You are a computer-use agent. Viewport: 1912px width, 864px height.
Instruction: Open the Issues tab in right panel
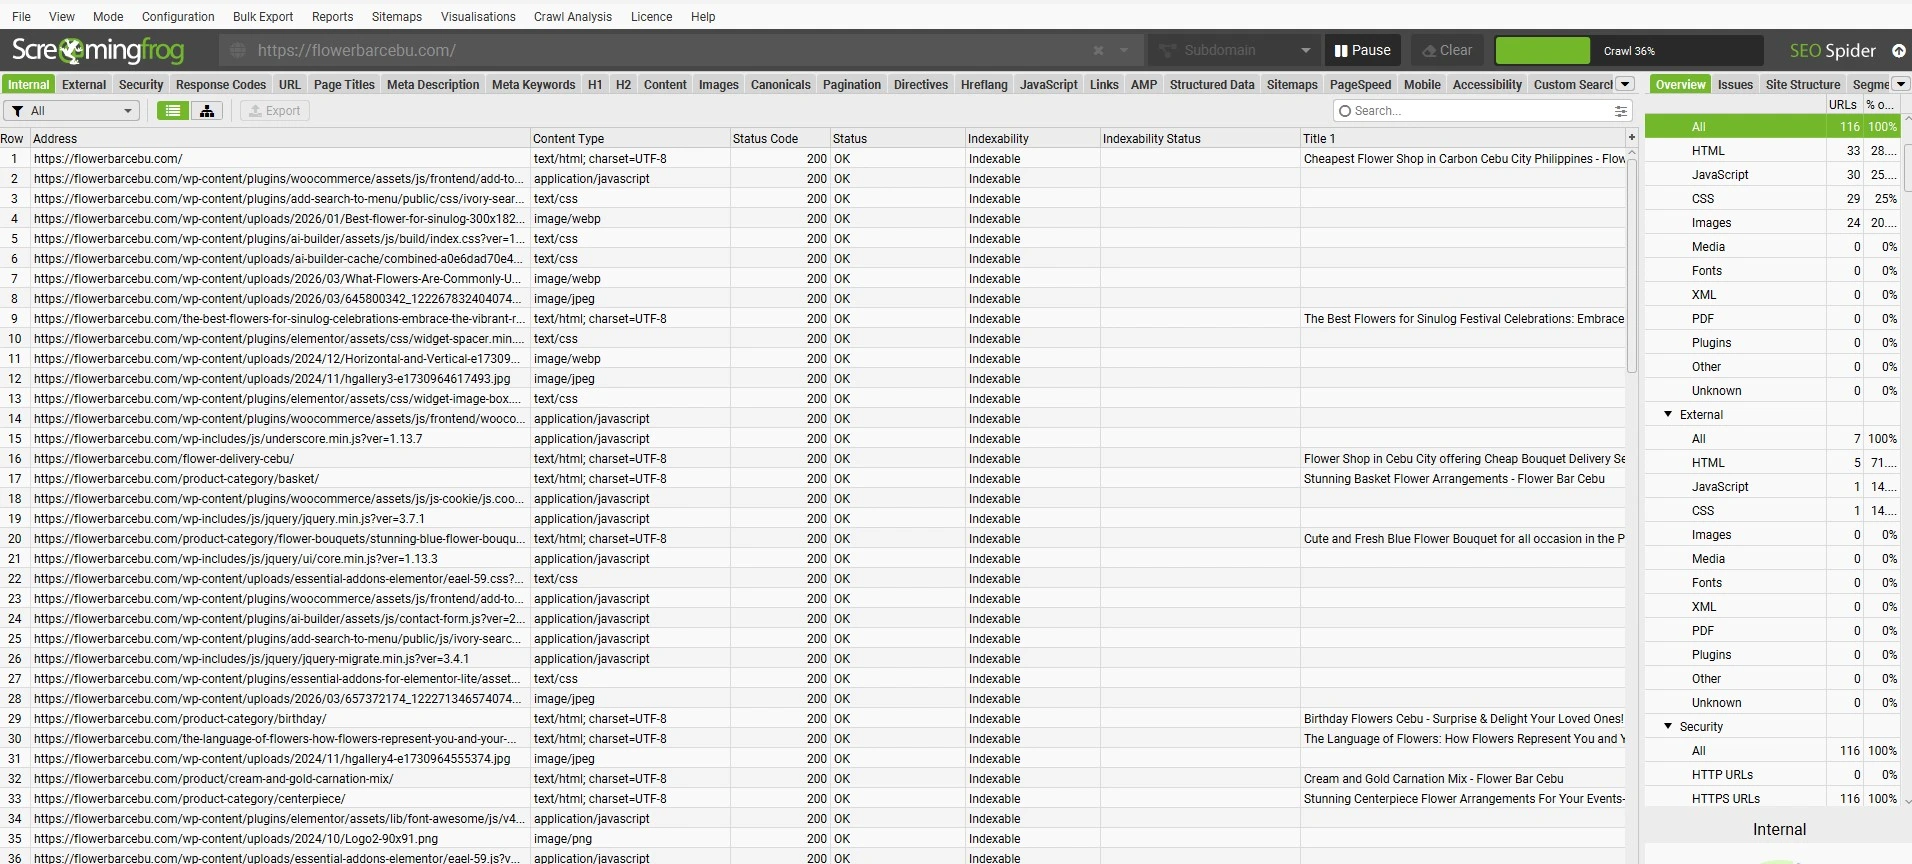(1735, 84)
